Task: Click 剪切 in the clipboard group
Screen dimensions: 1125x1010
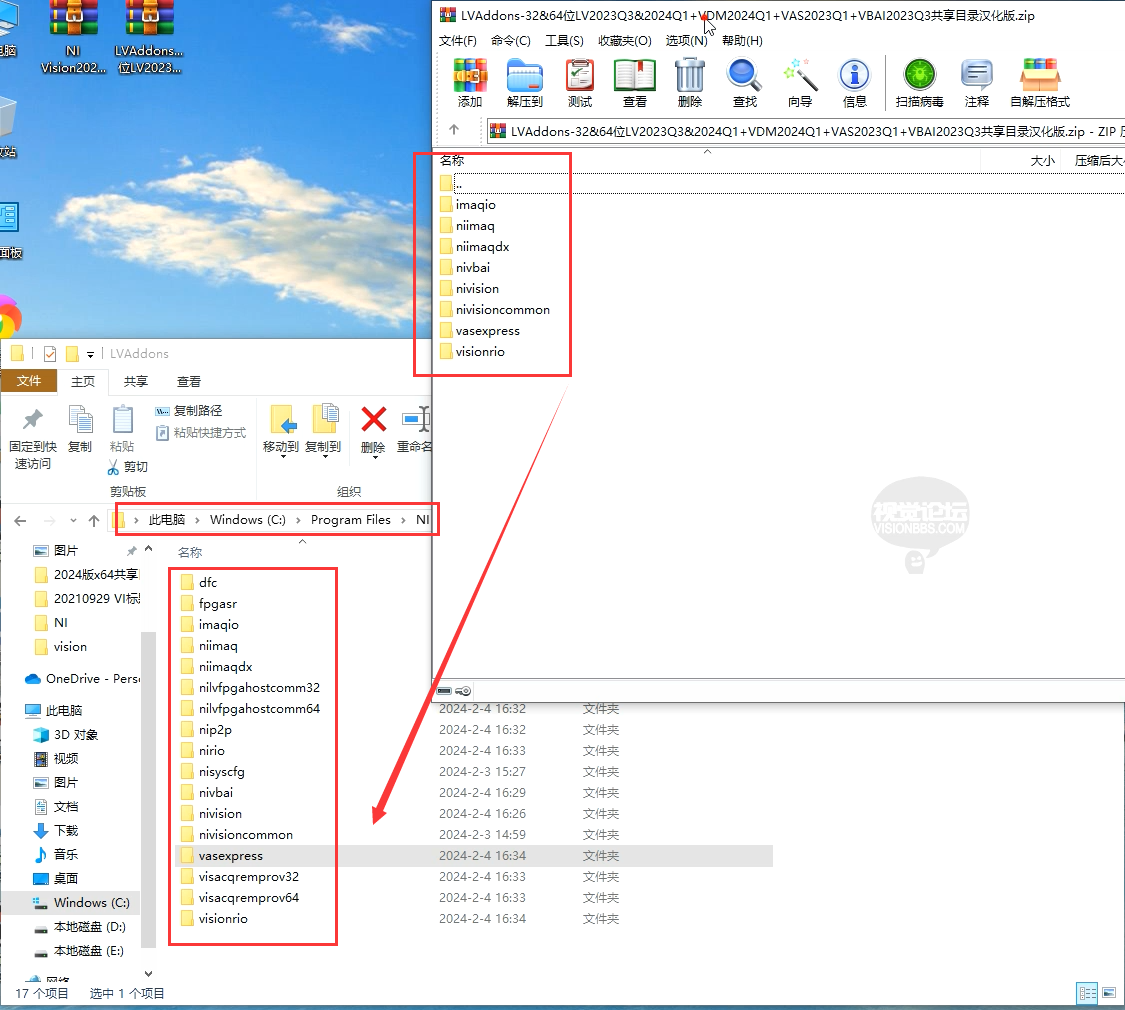Action: (x=128, y=467)
